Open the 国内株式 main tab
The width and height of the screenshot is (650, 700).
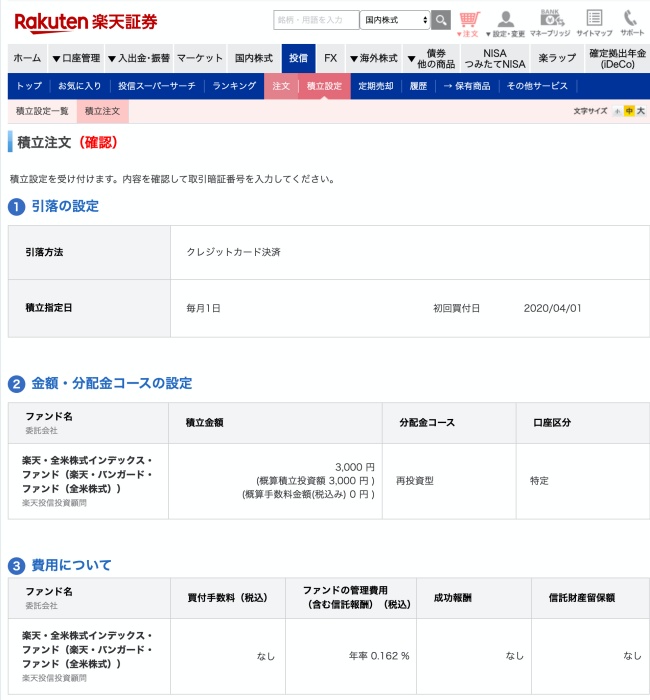point(254,58)
